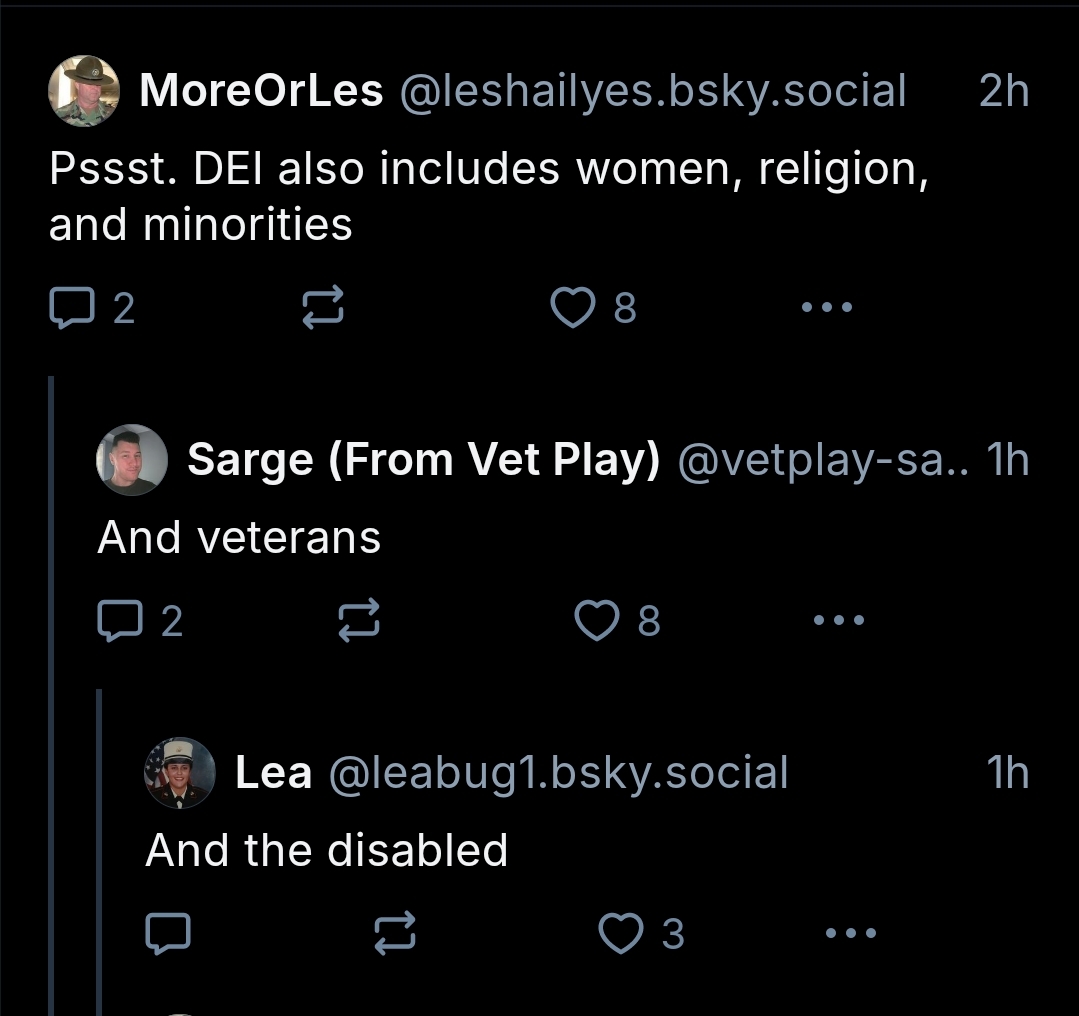Click the "Sarge (From Vet Play)" display name
This screenshot has height=1016, width=1079.
[x=424, y=460]
